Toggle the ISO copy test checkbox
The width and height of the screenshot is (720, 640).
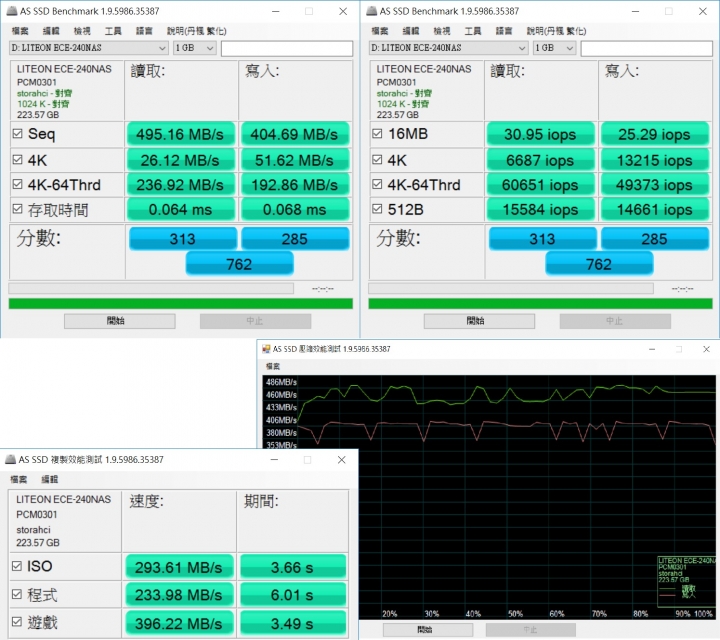17,566
